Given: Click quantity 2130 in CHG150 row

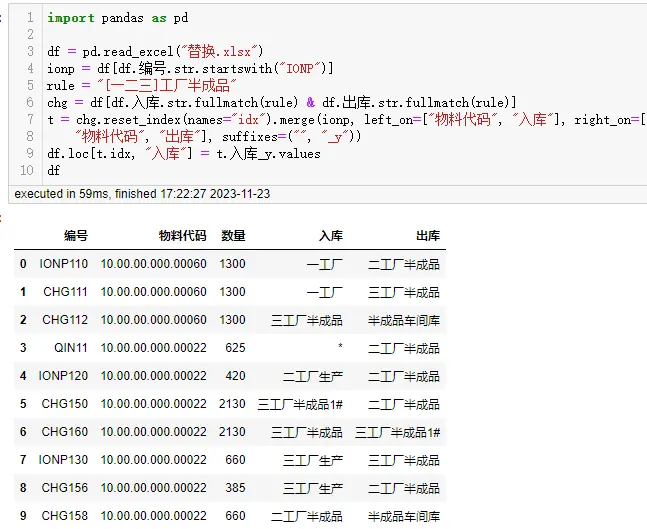Looking at the screenshot, I should pos(232,404).
